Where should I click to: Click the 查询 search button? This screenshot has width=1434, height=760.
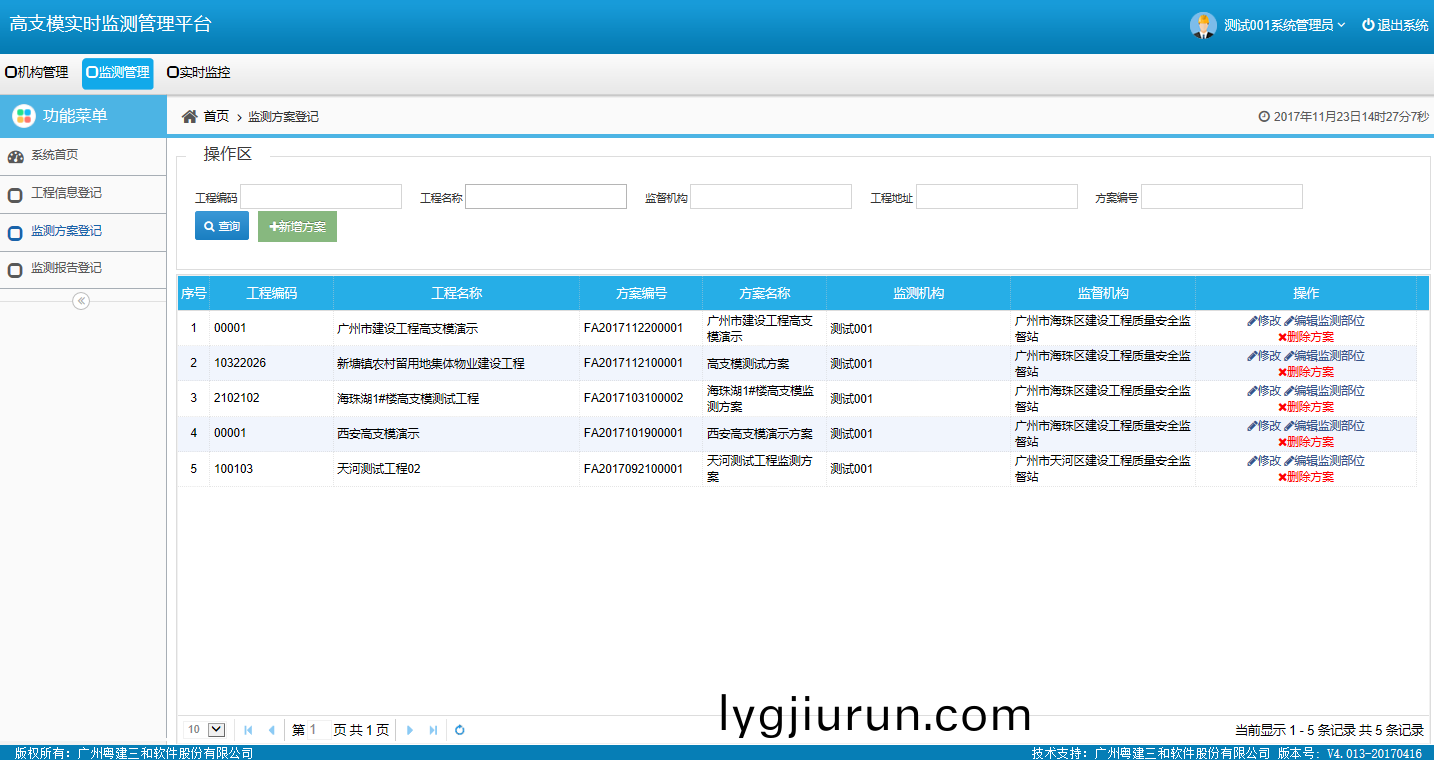coord(222,227)
